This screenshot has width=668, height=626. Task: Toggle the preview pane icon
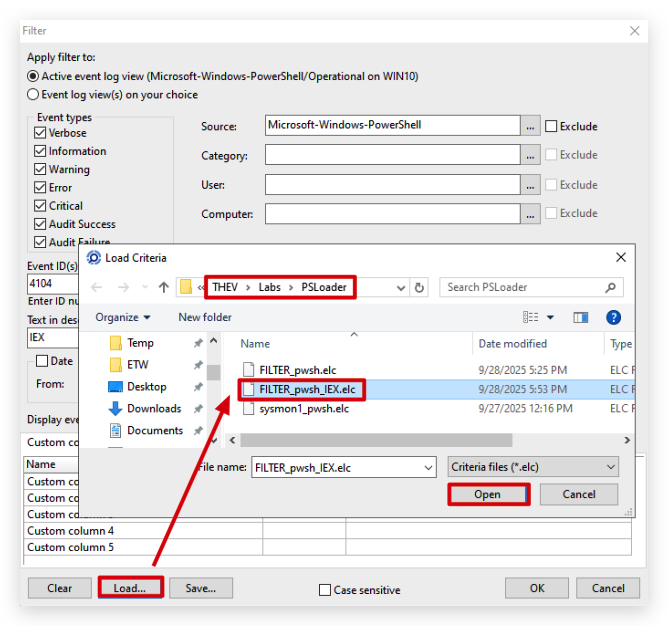(x=580, y=317)
